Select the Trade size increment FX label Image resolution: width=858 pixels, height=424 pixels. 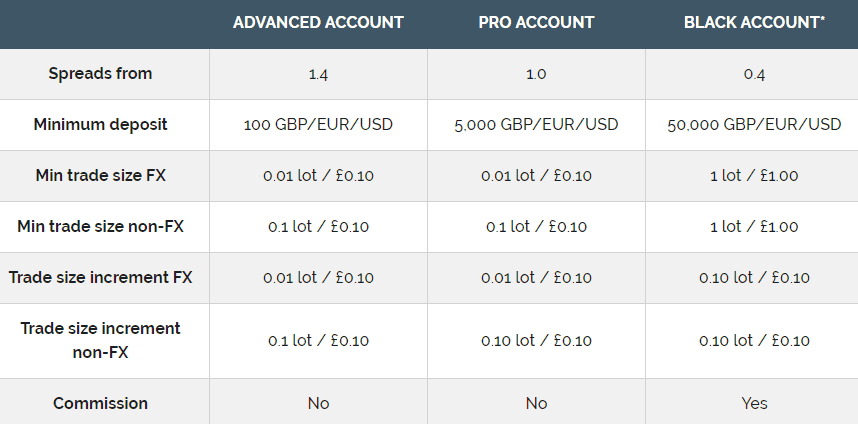(100, 277)
